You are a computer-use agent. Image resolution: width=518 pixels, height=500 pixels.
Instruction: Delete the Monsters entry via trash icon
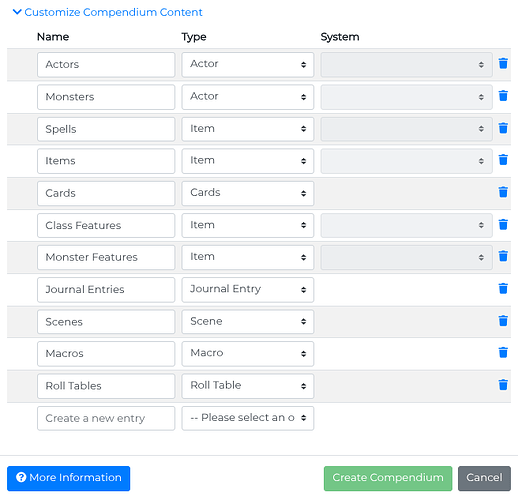(503, 96)
